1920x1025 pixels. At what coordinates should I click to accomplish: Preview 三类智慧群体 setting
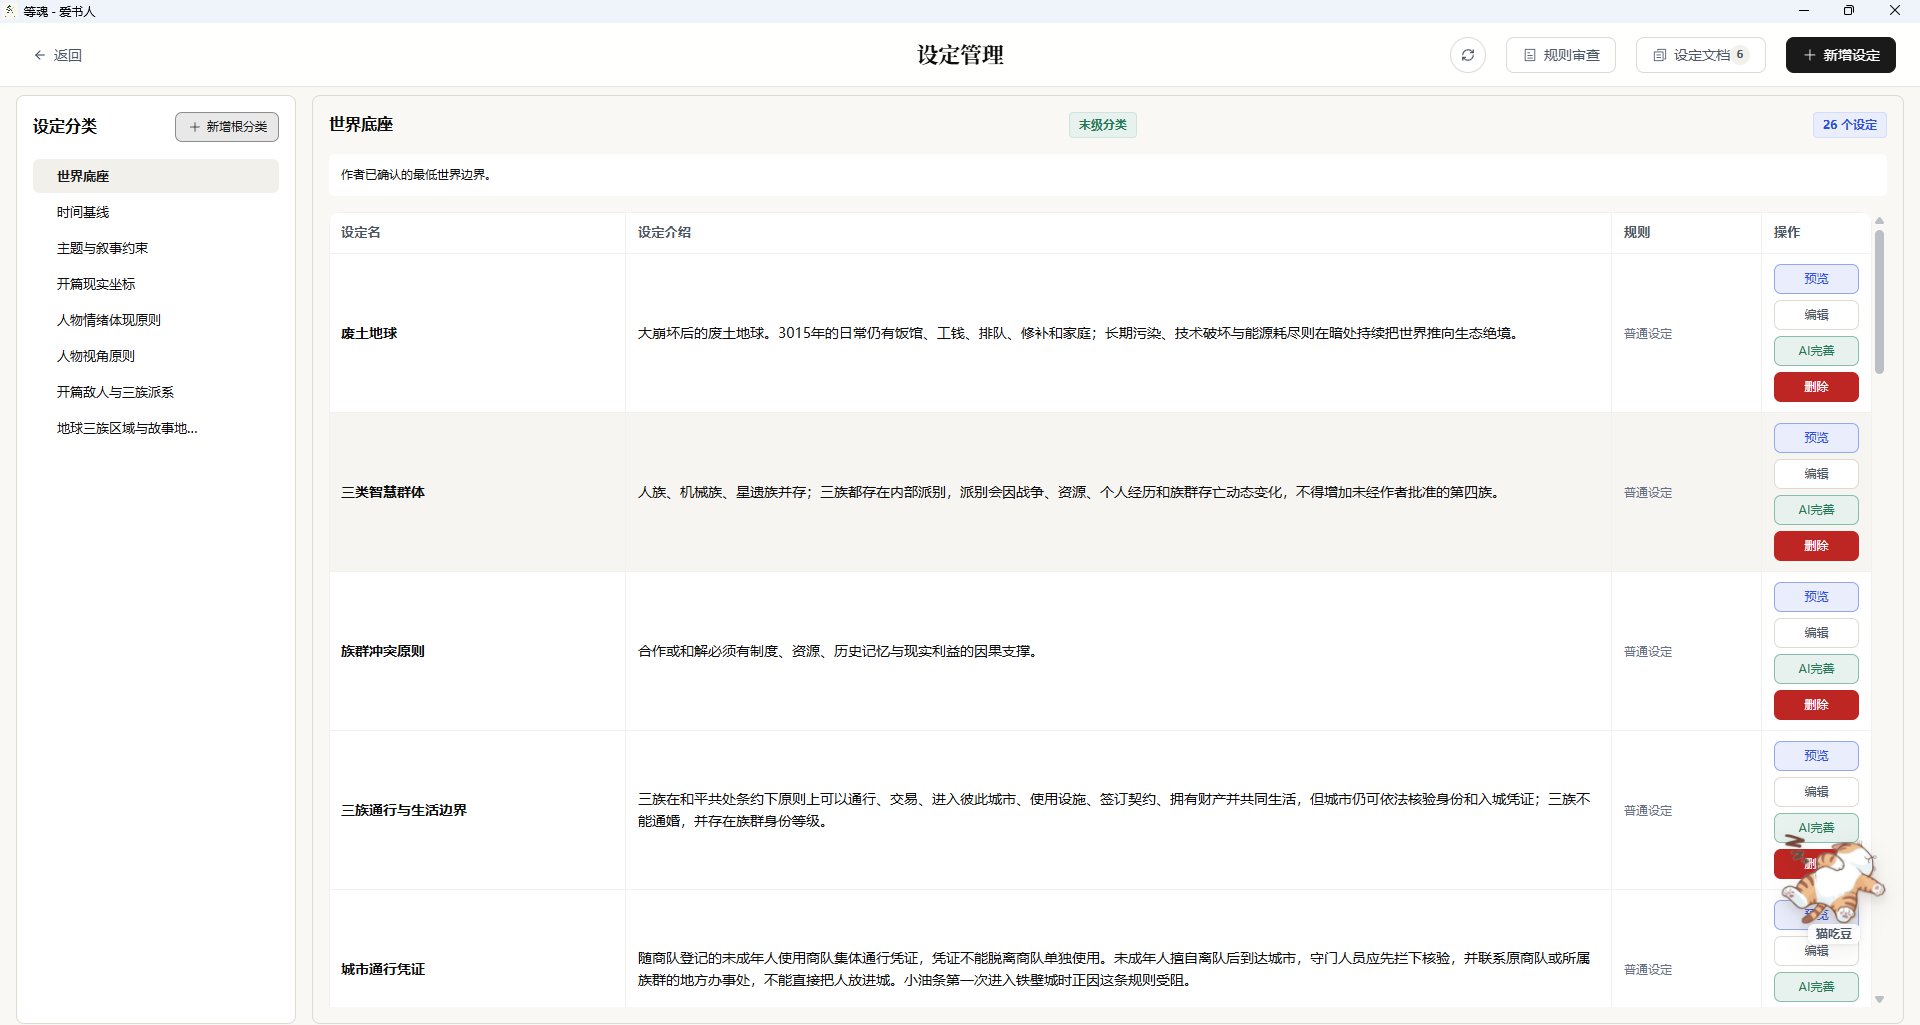[1816, 438]
